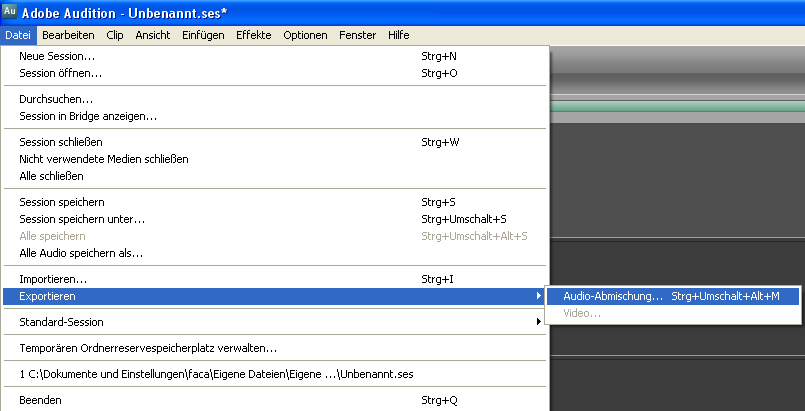Click Session speichern menu item

(x=275, y=202)
